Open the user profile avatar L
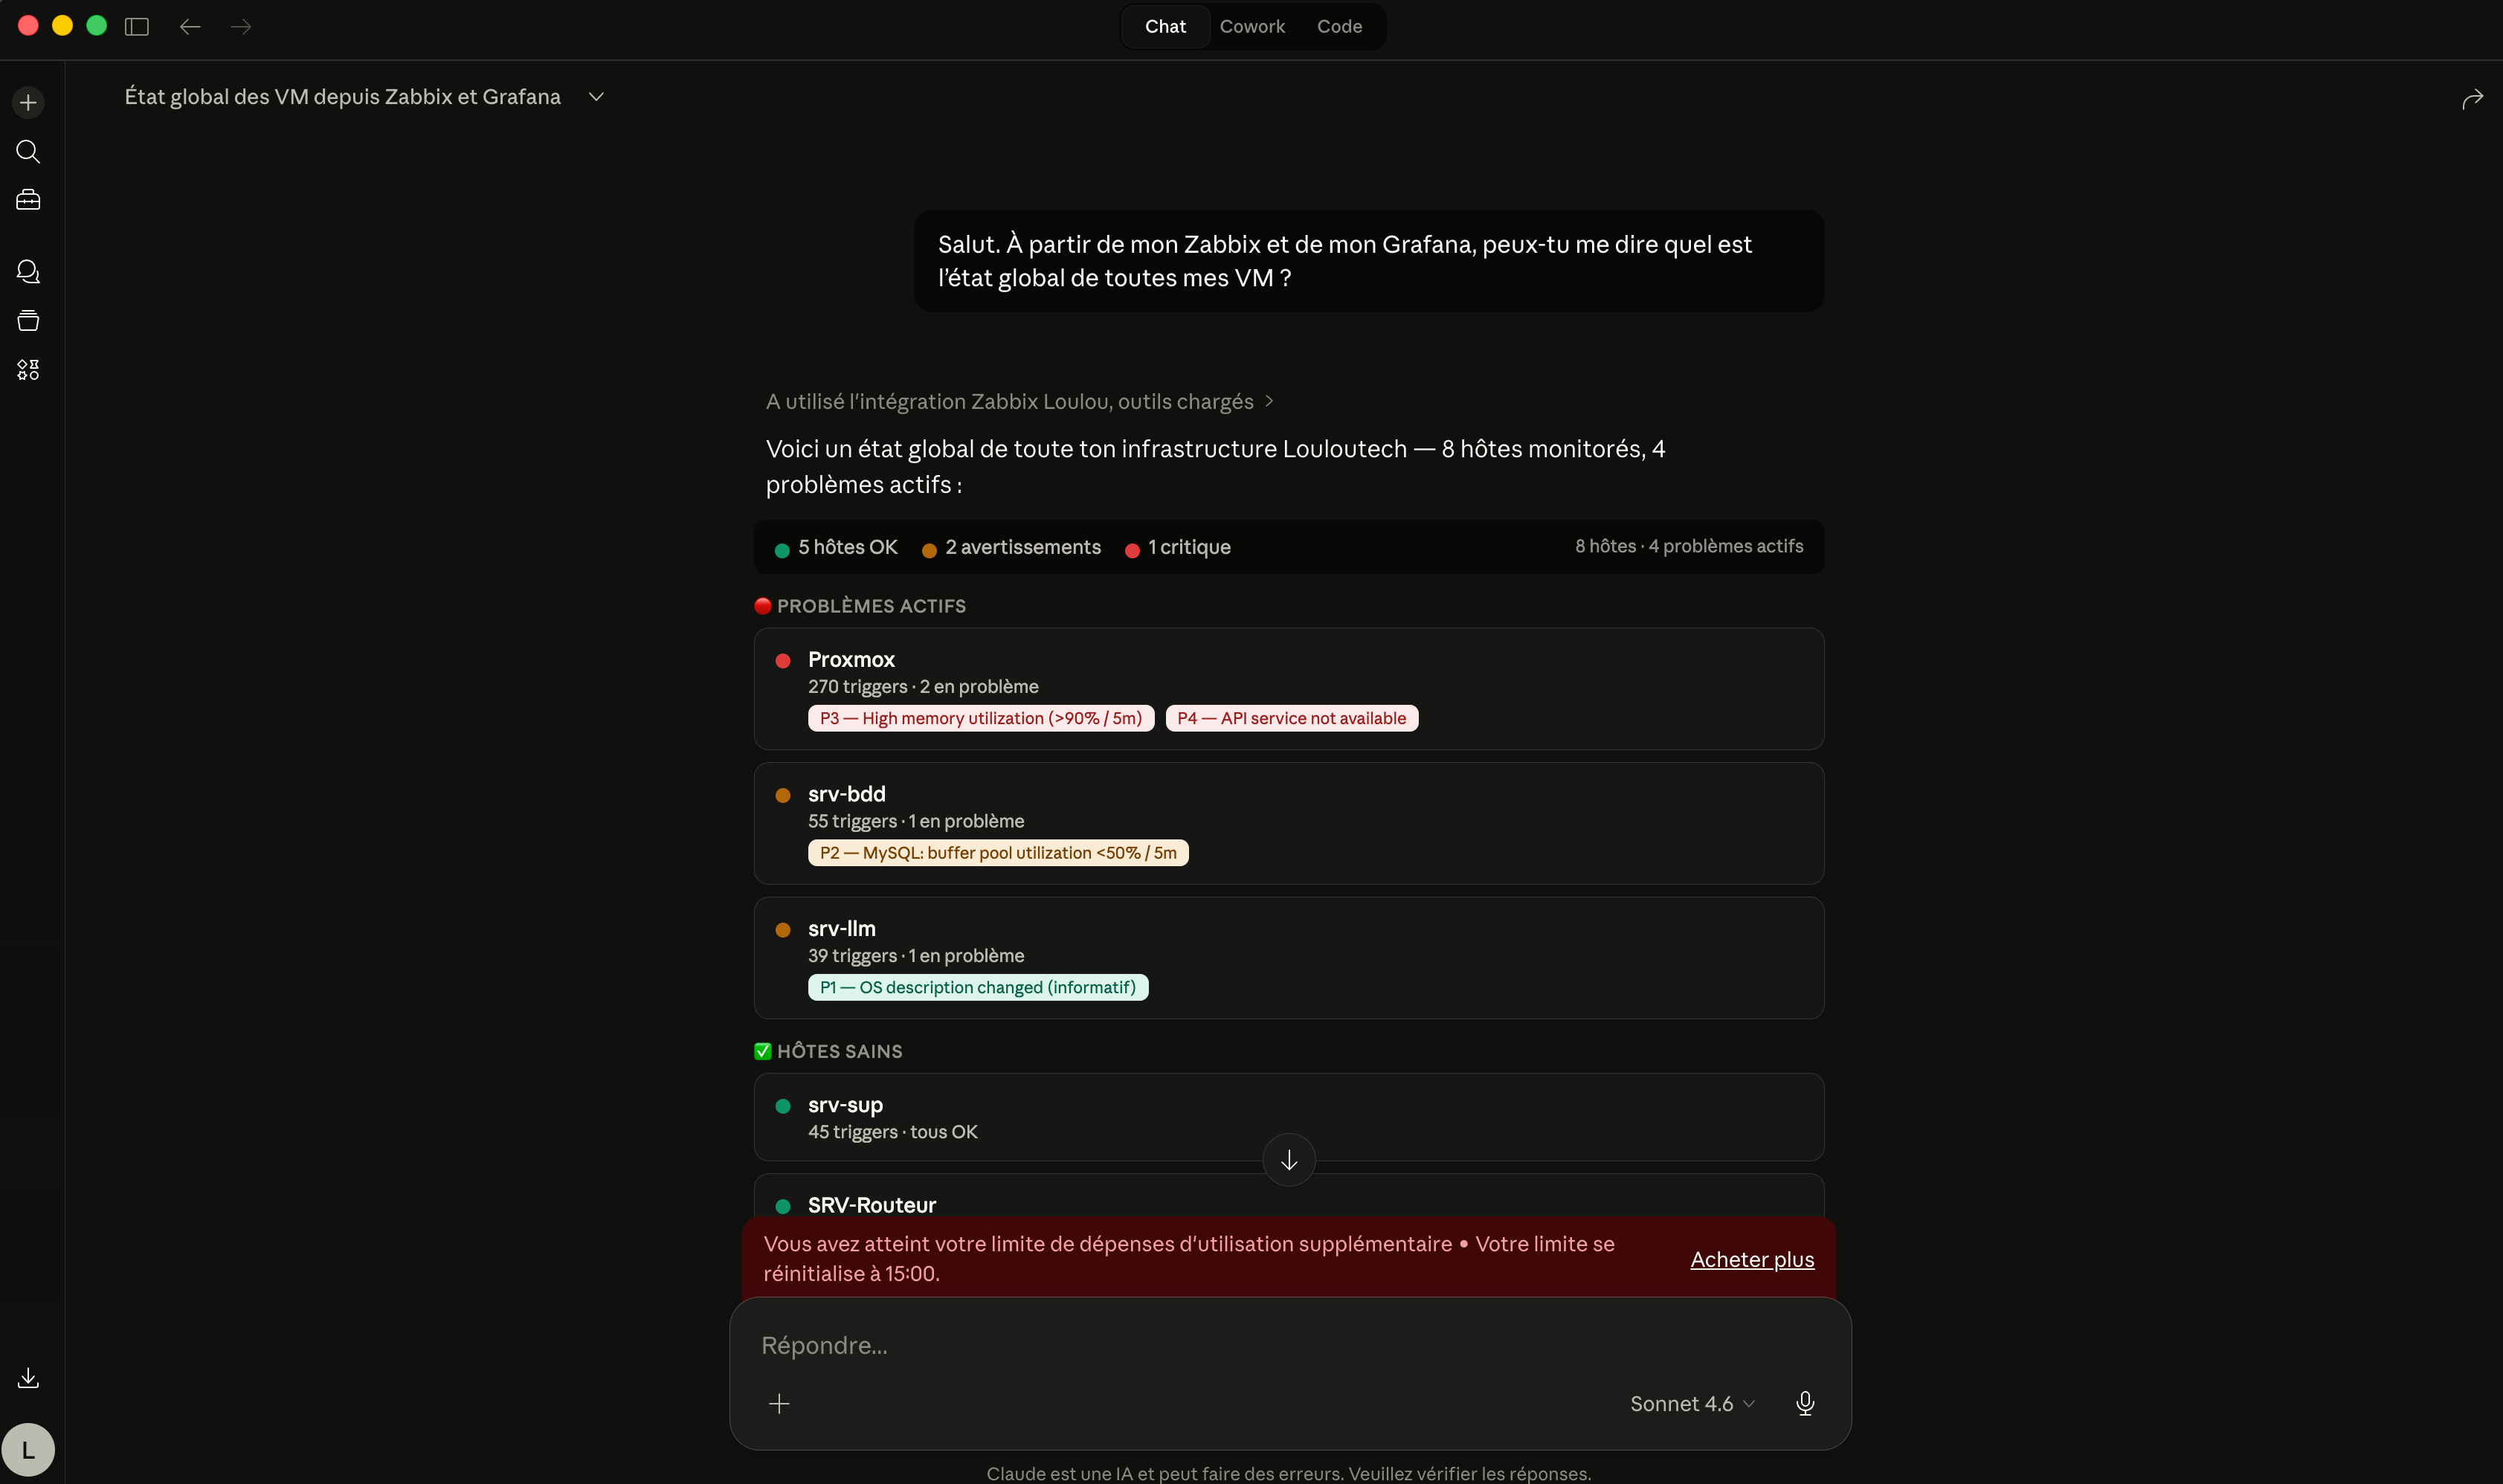The image size is (2503, 1484). 28,1449
